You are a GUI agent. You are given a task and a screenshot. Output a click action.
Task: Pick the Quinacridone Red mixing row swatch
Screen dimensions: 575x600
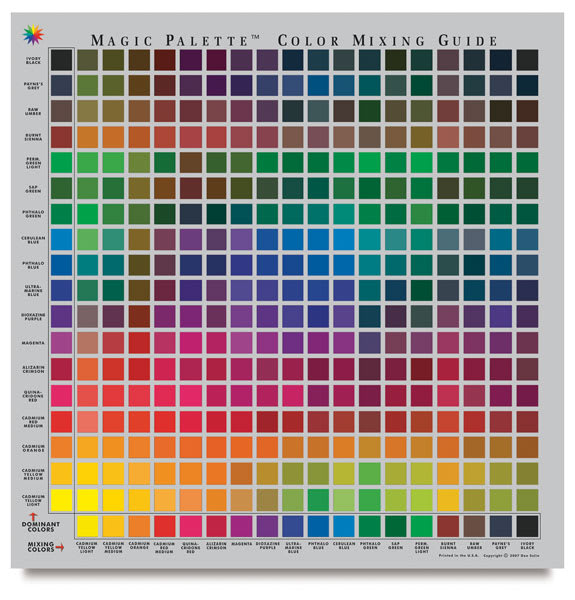191,526
